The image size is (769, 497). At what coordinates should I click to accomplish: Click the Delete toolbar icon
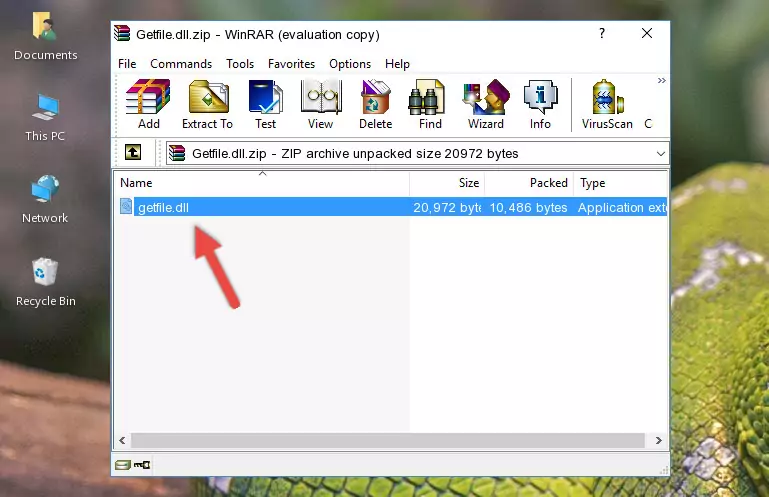376,105
